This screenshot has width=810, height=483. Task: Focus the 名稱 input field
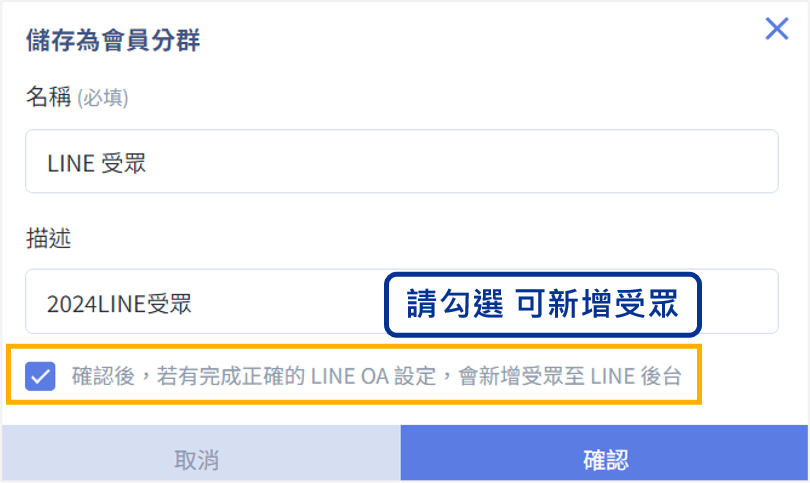coord(401,162)
